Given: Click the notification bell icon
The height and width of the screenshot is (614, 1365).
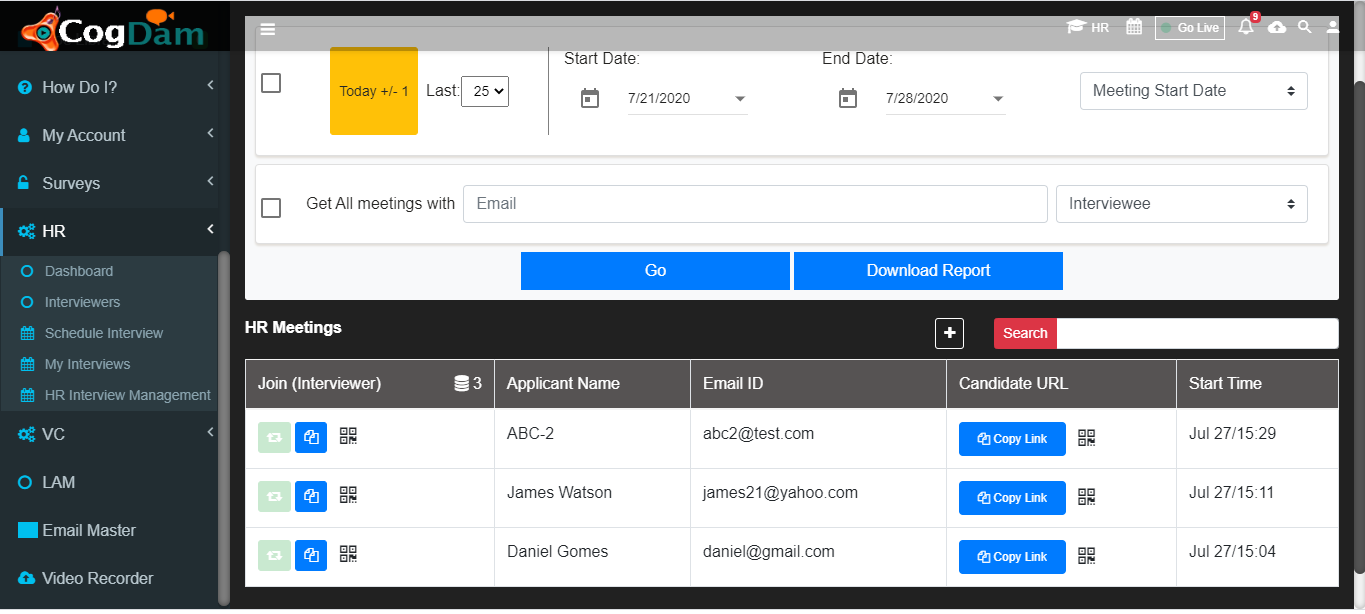Looking at the screenshot, I should [1246, 27].
